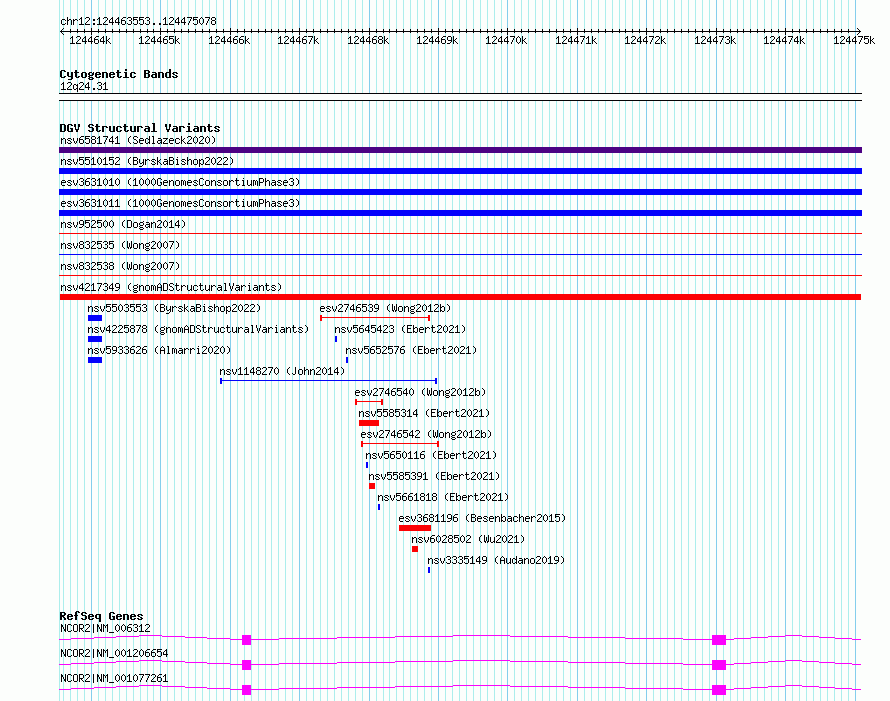This screenshot has height=701, width=890.
Task: Open nsv4225878 (gnomADStructuralVariants) label
Action: (198, 329)
